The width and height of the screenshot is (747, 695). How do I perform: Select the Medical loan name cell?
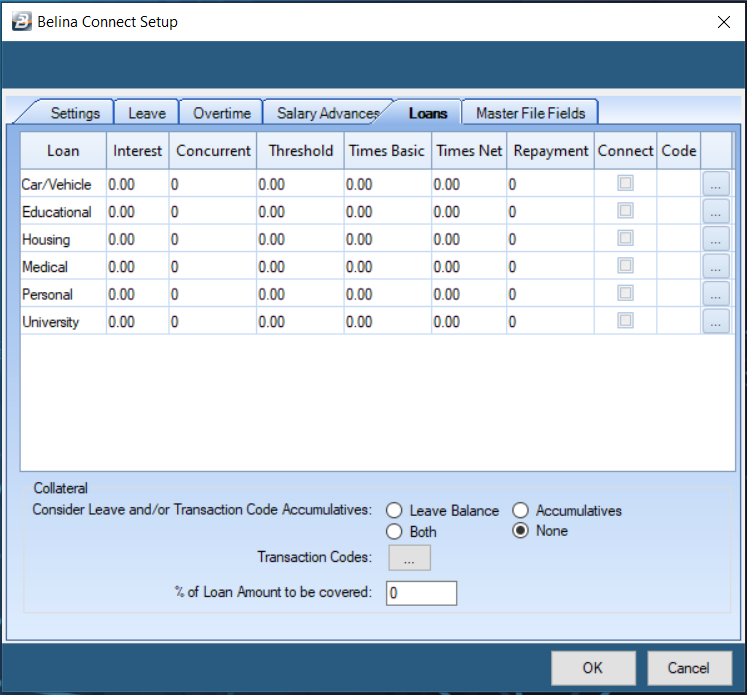click(x=63, y=266)
